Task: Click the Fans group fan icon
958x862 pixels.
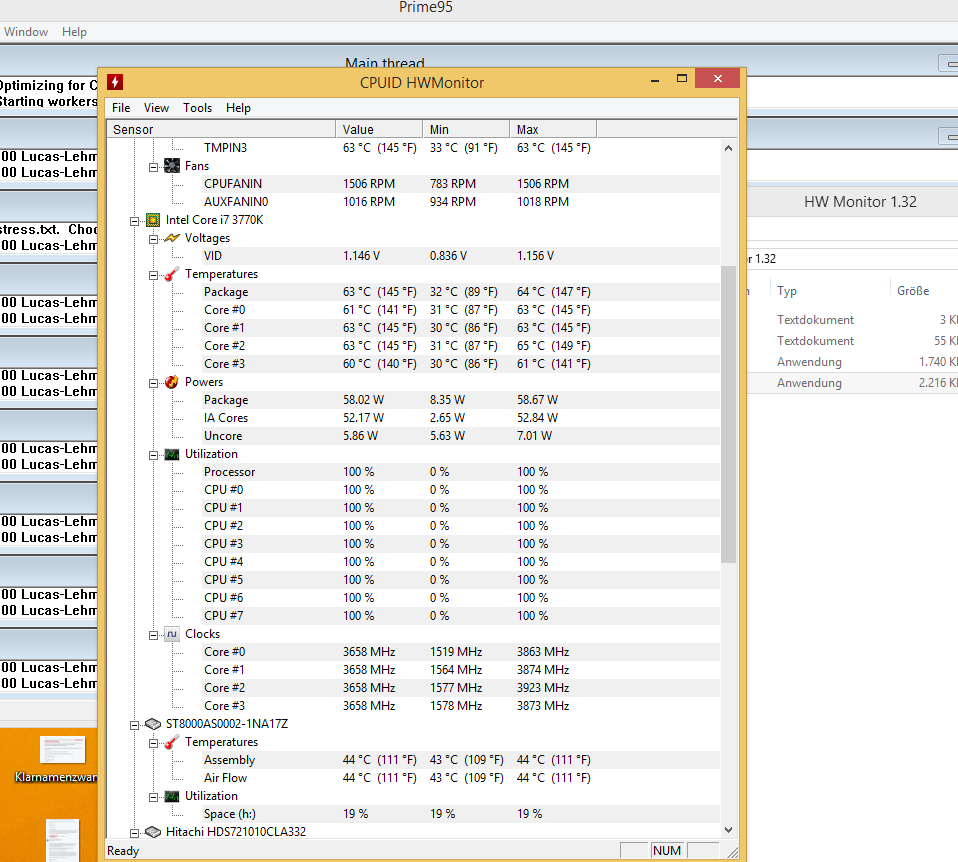Action: point(172,166)
